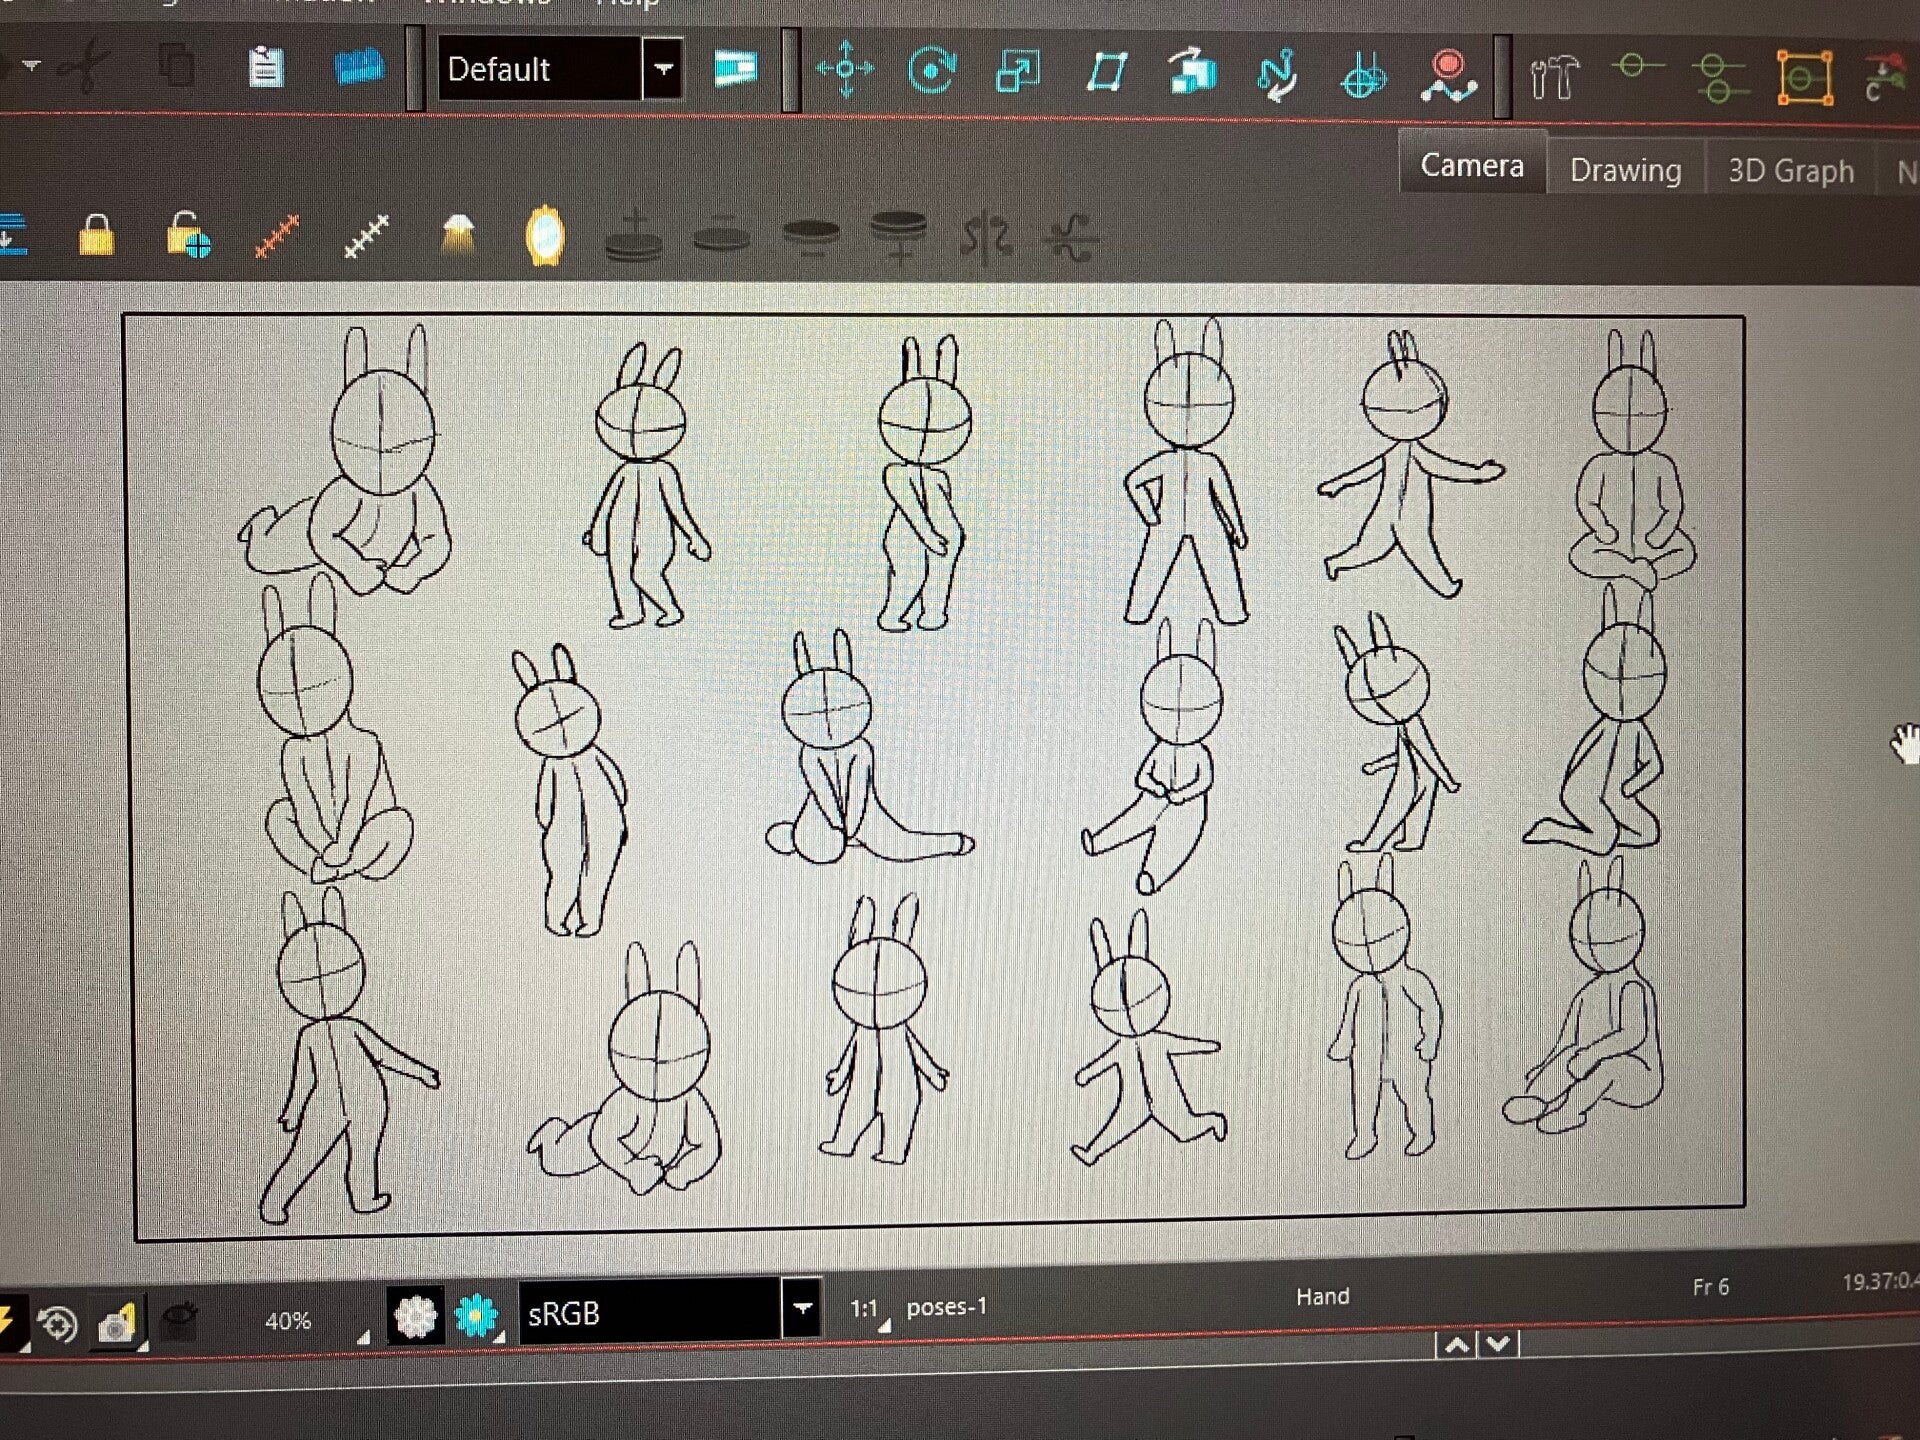
Task: Open the sRGB color space dropdown
Action: 801,1309
